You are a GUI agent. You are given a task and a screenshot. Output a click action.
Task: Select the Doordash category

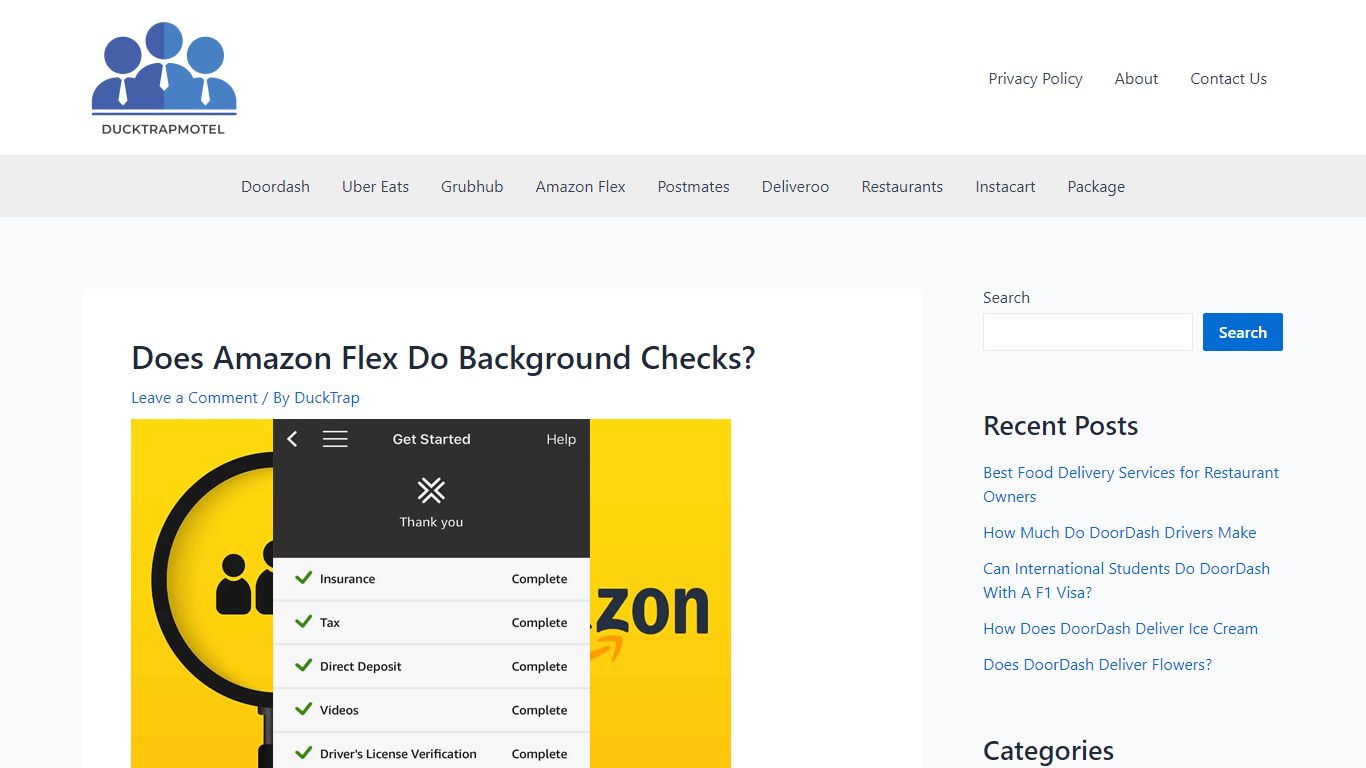click(x=275, y=186)
